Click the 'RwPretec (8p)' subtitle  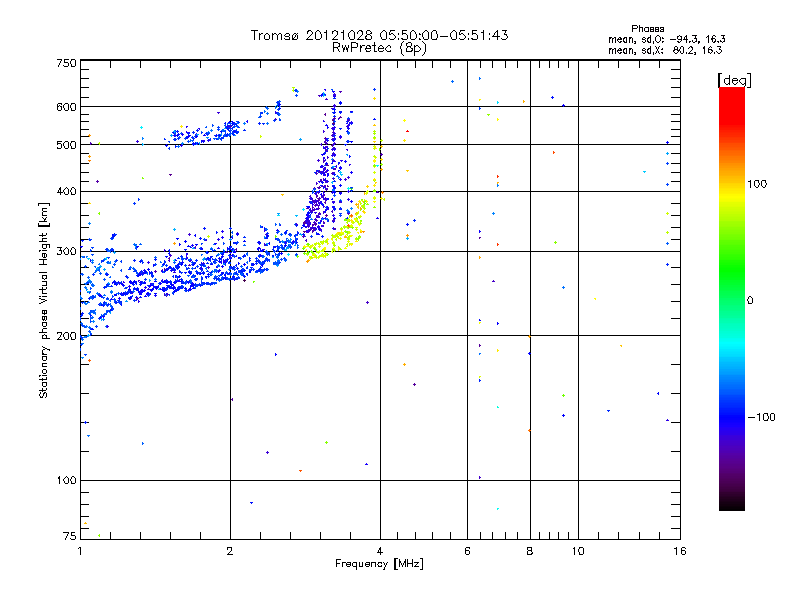click(379, 48)
